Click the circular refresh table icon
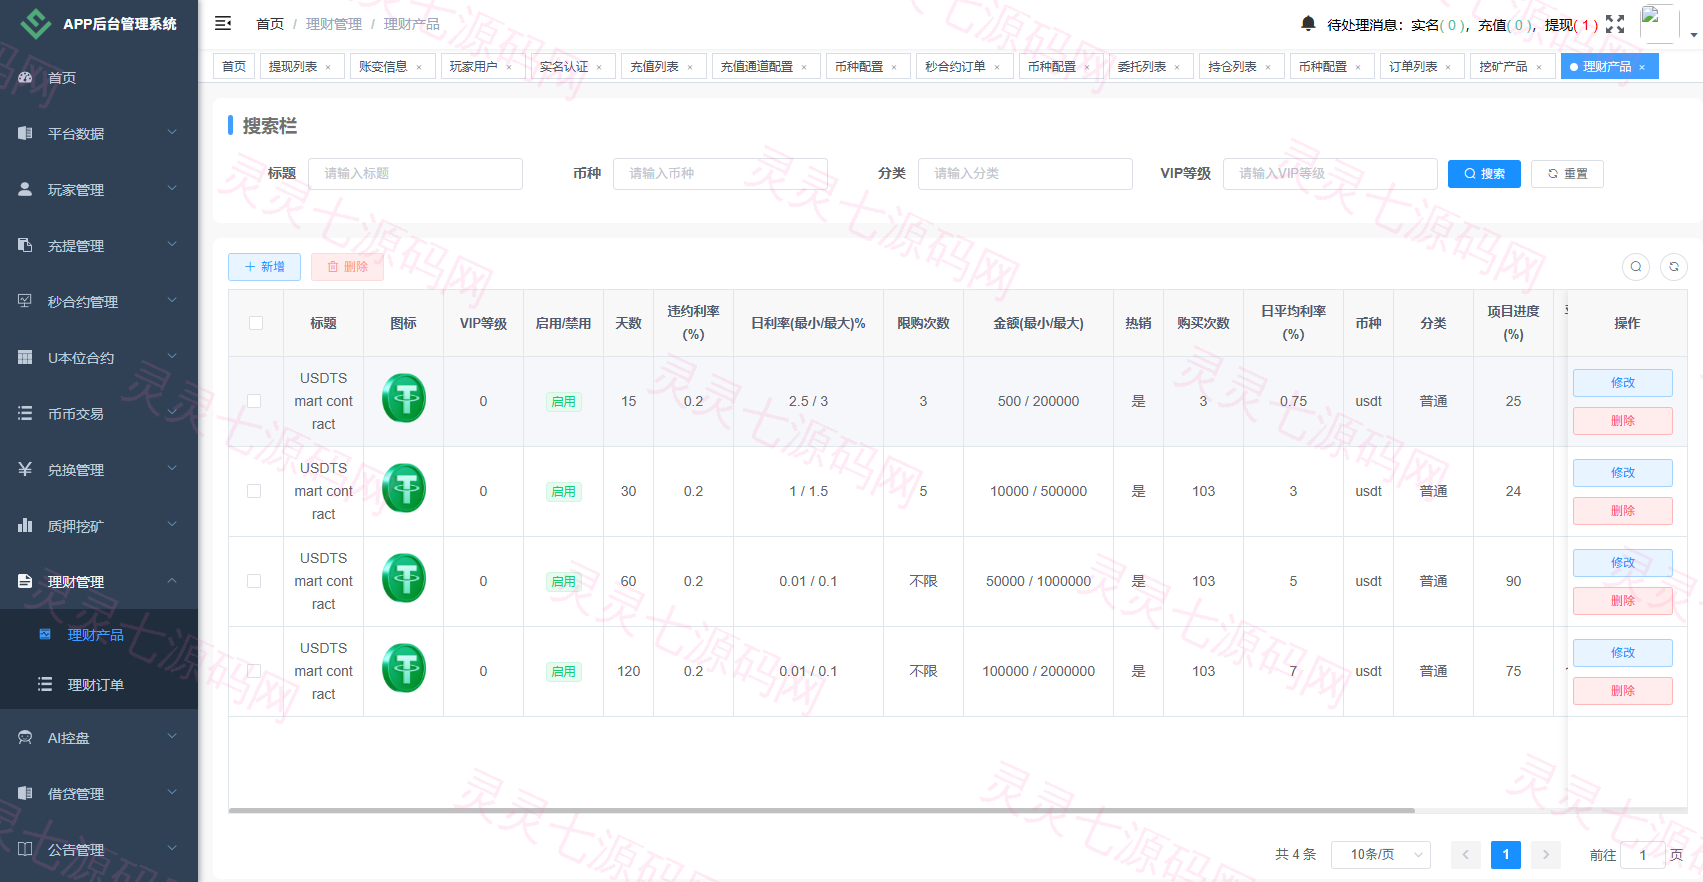This screenshot has width=1703, height=882. (x=1674, y=267)
